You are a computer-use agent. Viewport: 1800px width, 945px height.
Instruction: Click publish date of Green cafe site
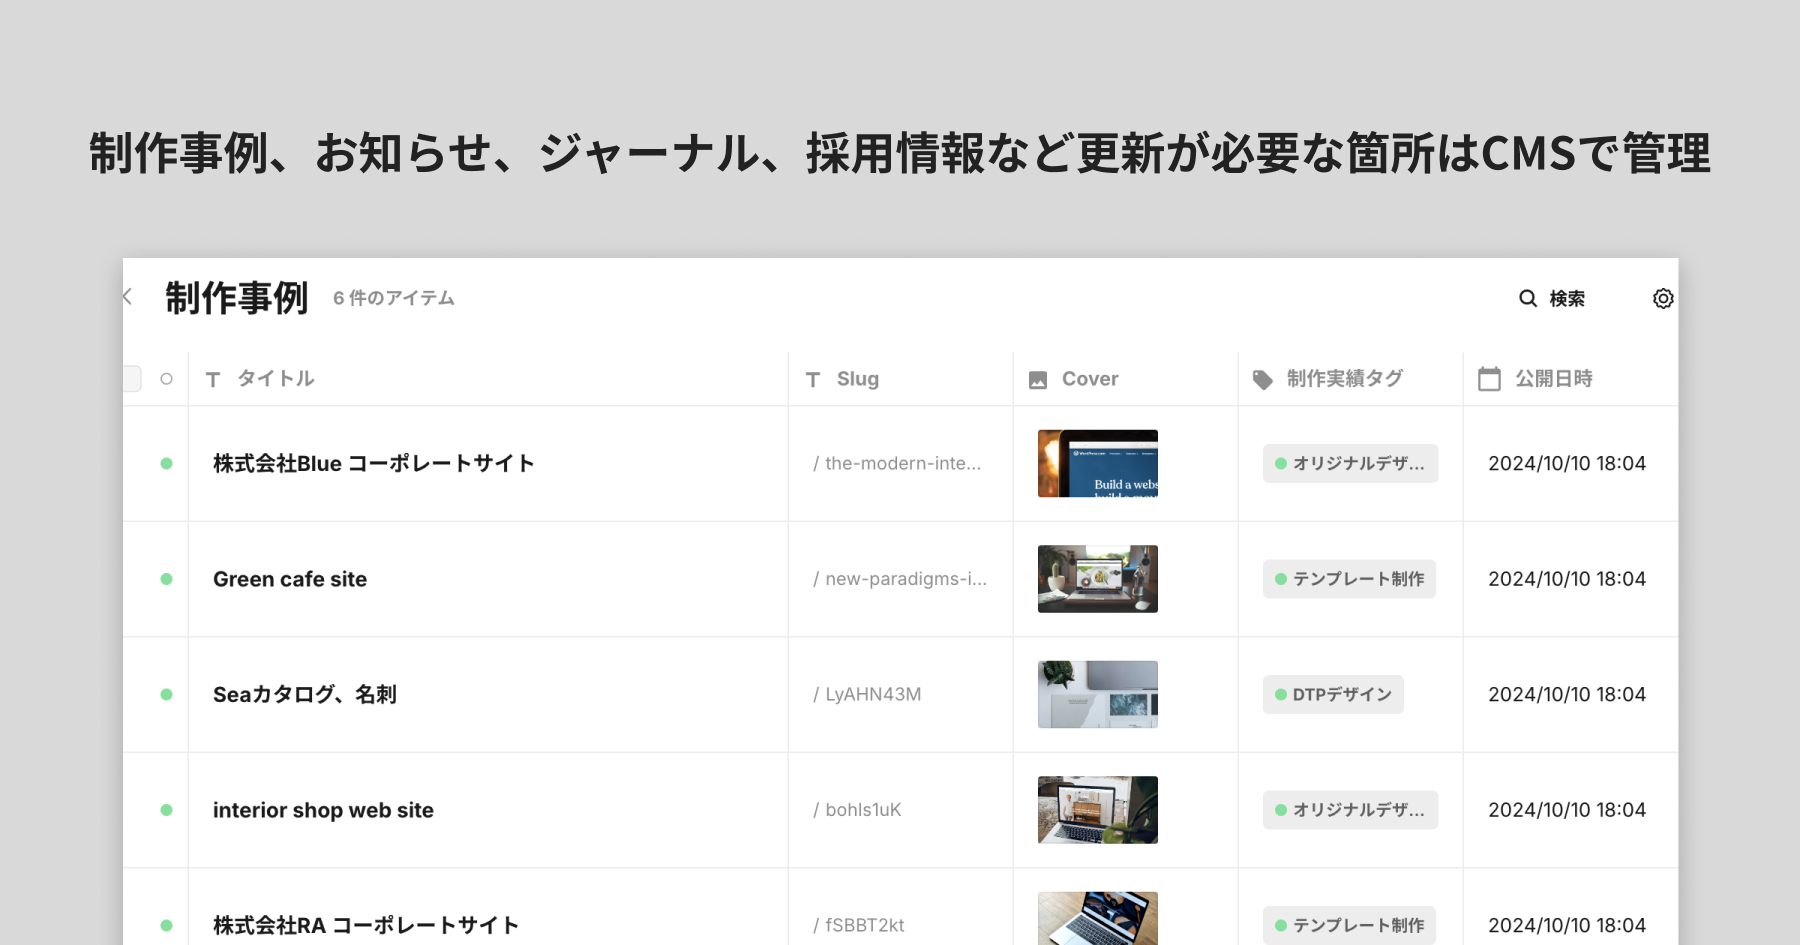pyautogui.click(x=1567, y=579)
